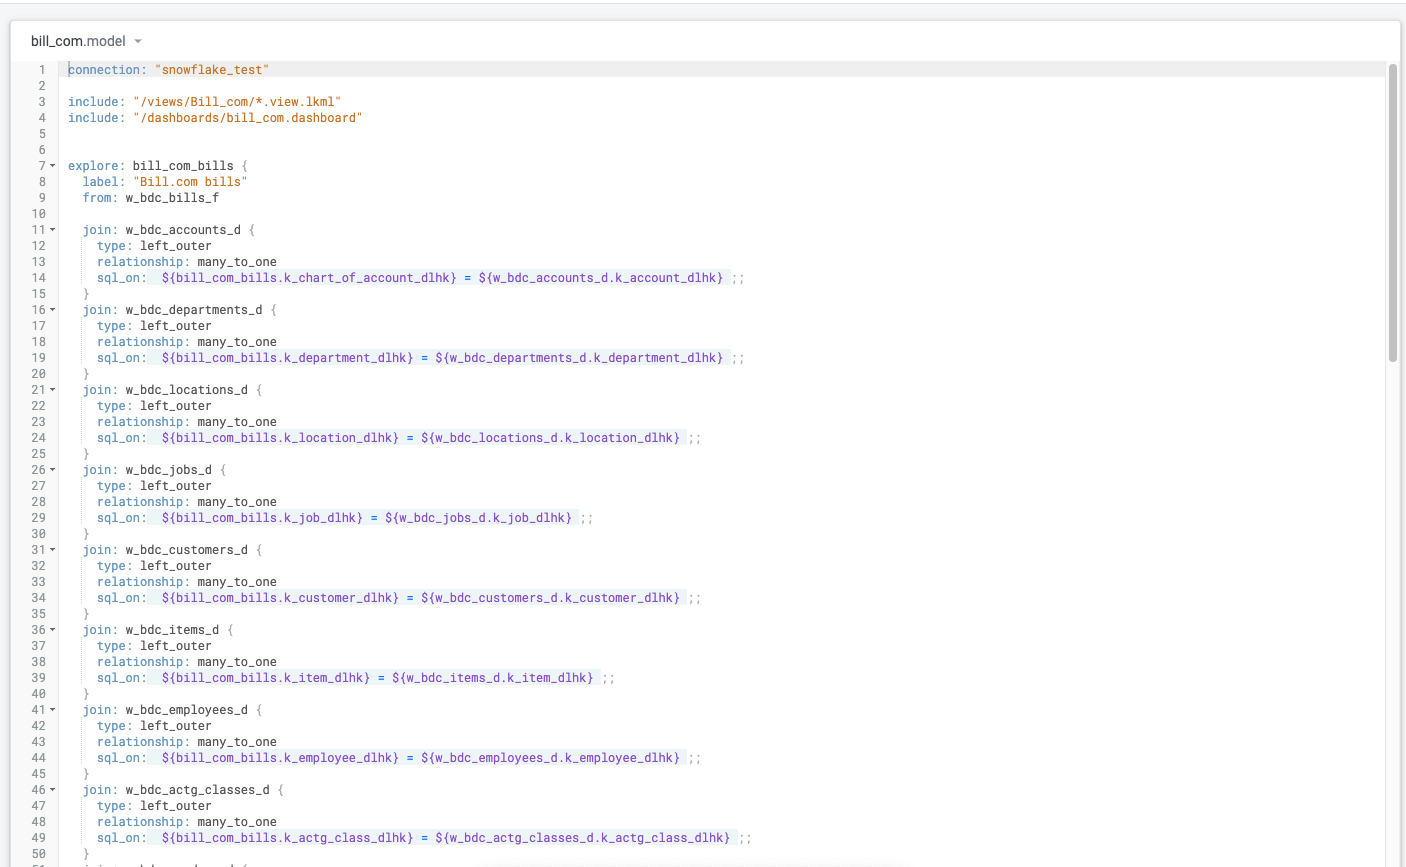Viewport: 1406px width, 867px height.
Task: Fold the w_bdc_customers_d join block
Action: point(53,550)
